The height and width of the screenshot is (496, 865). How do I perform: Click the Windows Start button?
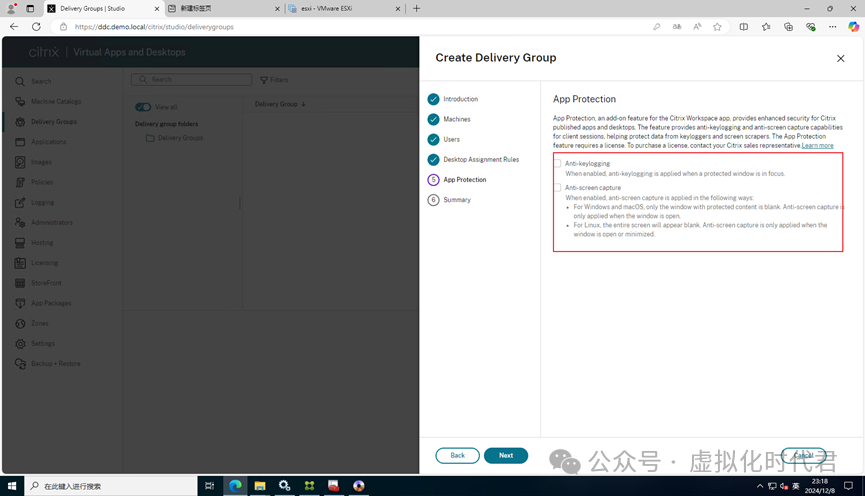pos(12,486)
